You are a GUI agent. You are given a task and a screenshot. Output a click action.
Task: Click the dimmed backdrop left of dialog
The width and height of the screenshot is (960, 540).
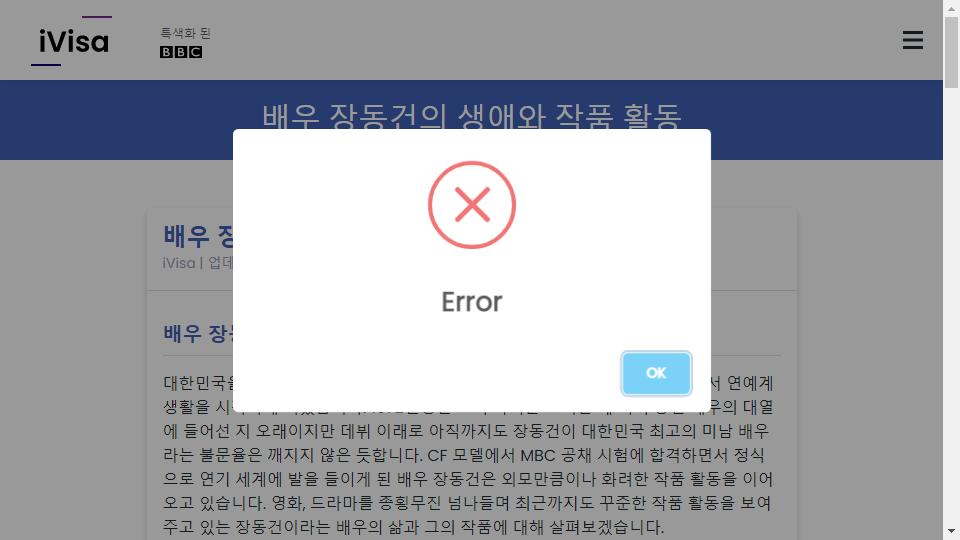(116, 276)
